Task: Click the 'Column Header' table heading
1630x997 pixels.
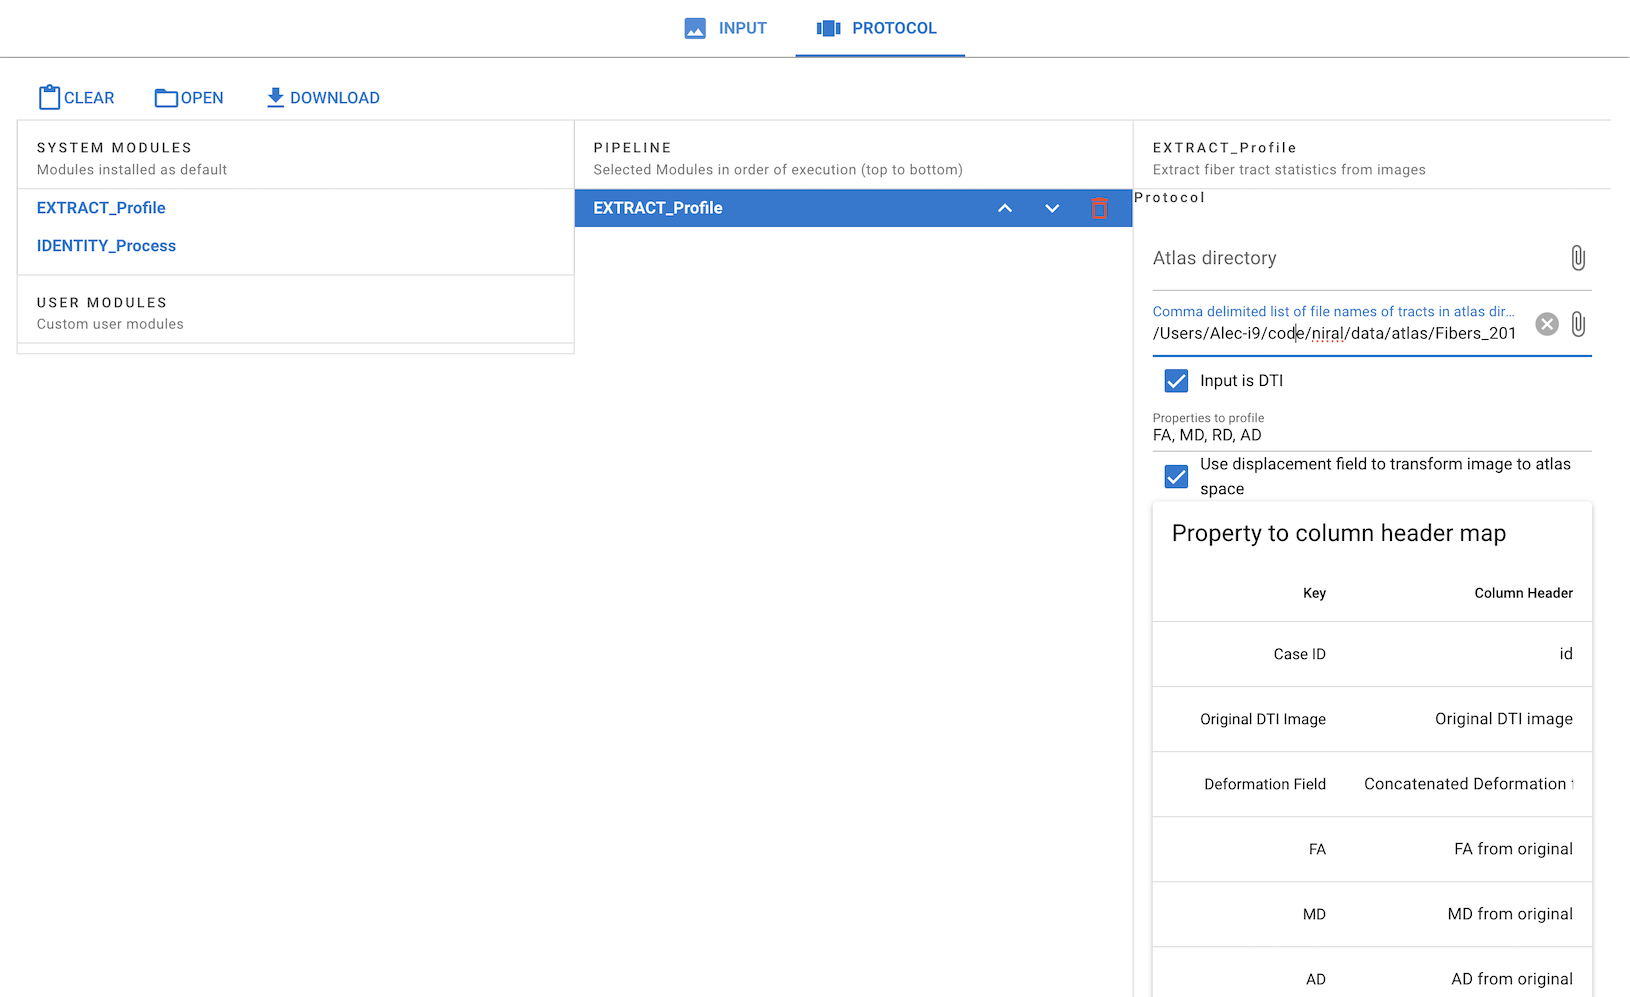Action: [x=1523, y=593]
